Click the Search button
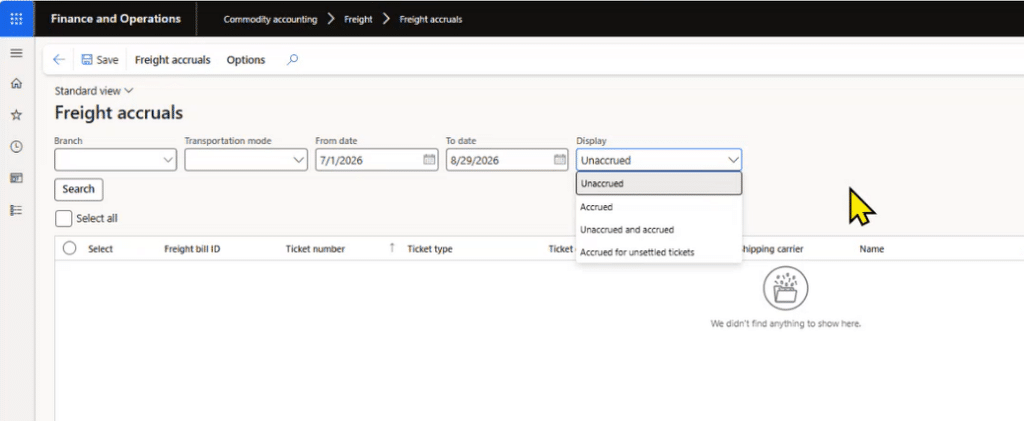Screen dimensions: 1024x421 click(78, 189)
